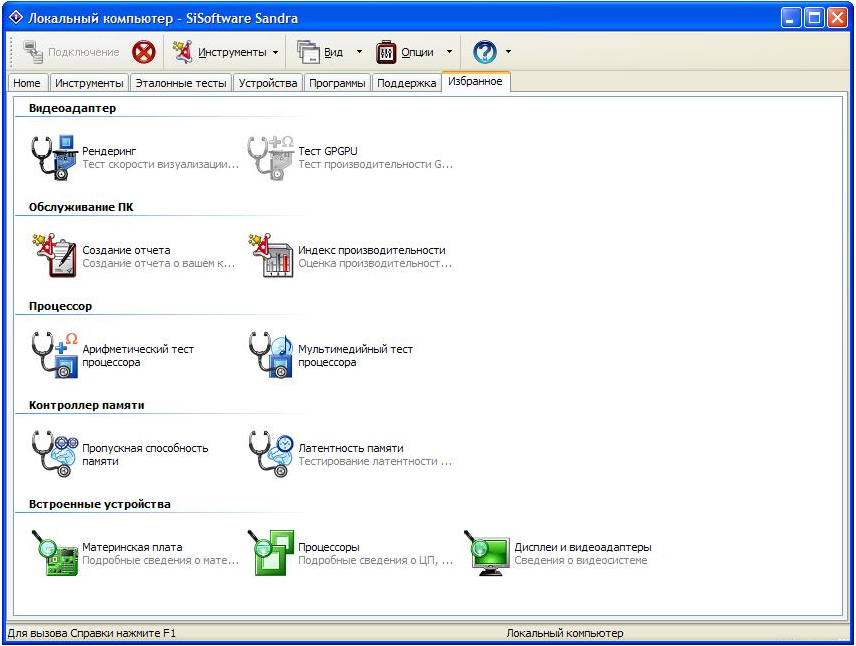Click the Вид toolbar button label
Image resolution: width=856 pixels, height=646 pixels.
point(334,52)
